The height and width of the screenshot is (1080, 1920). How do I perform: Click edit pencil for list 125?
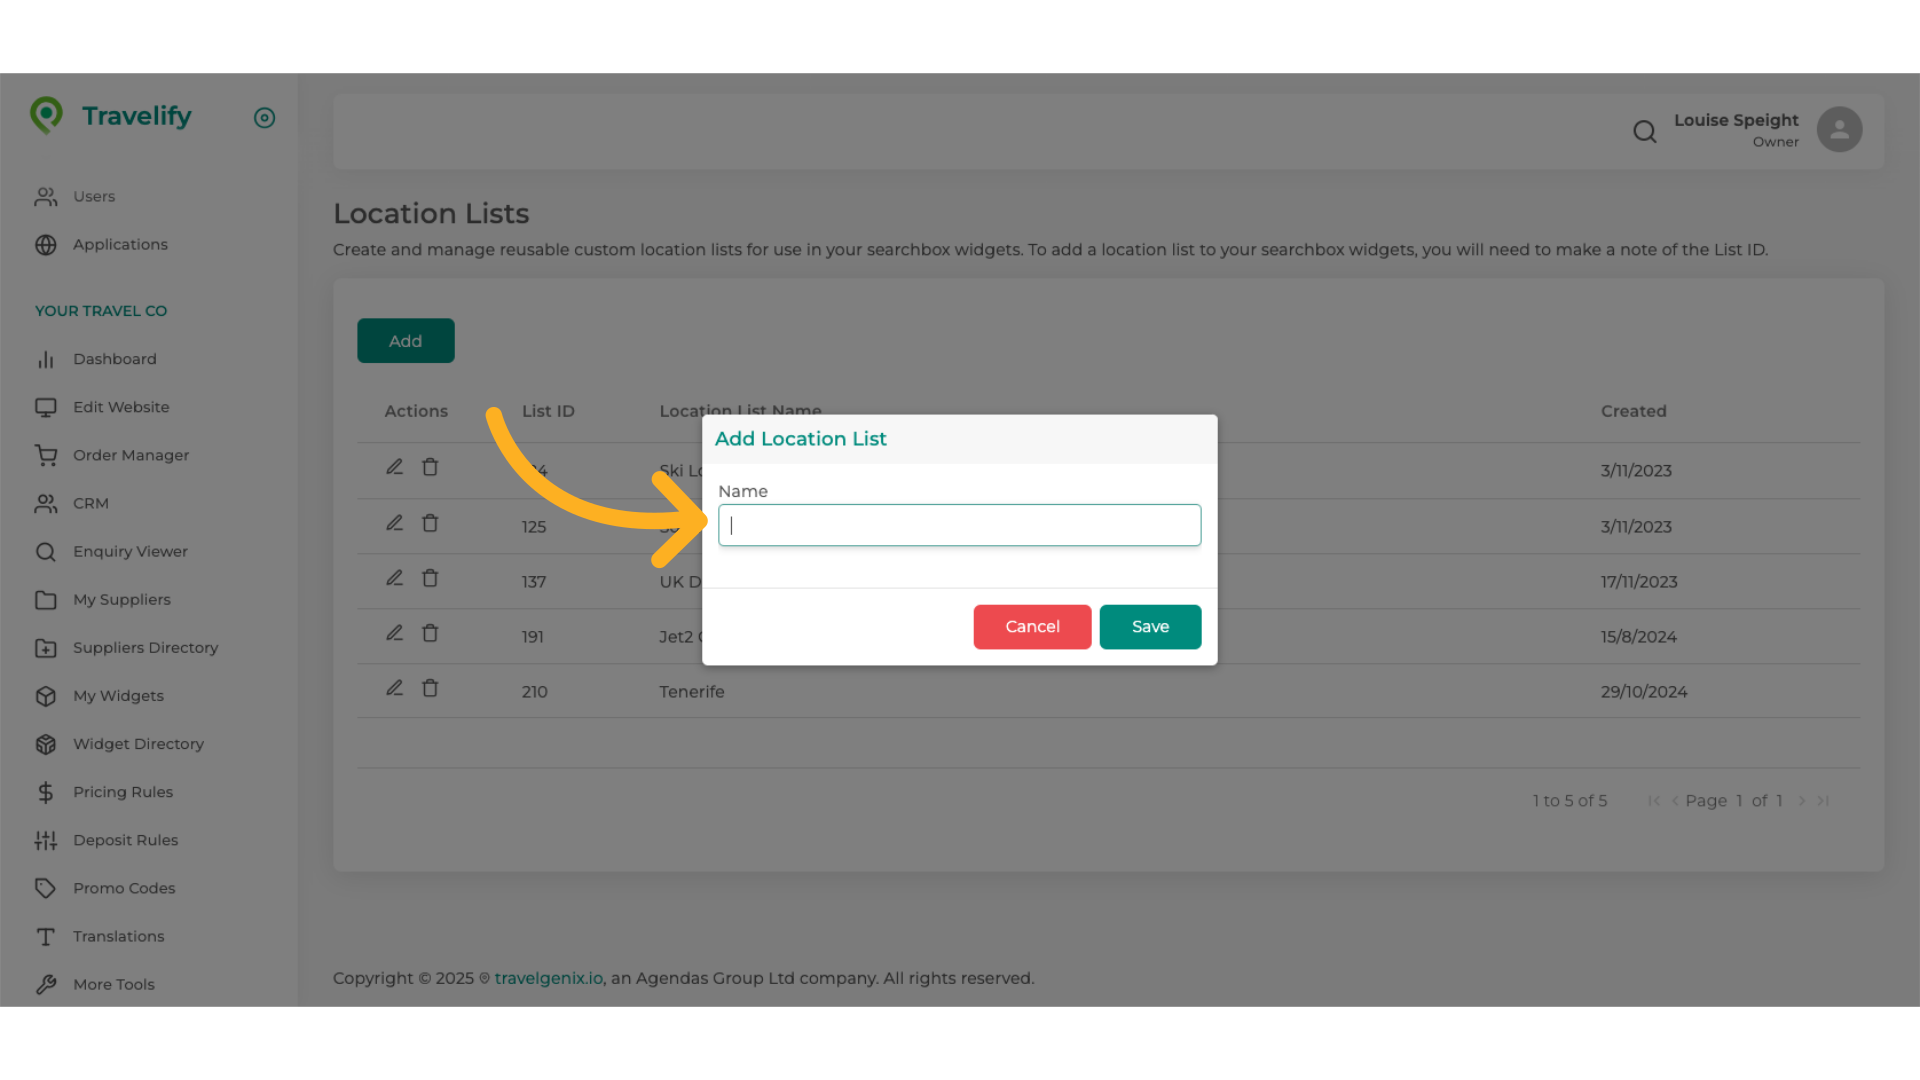[x=395, y=523]
